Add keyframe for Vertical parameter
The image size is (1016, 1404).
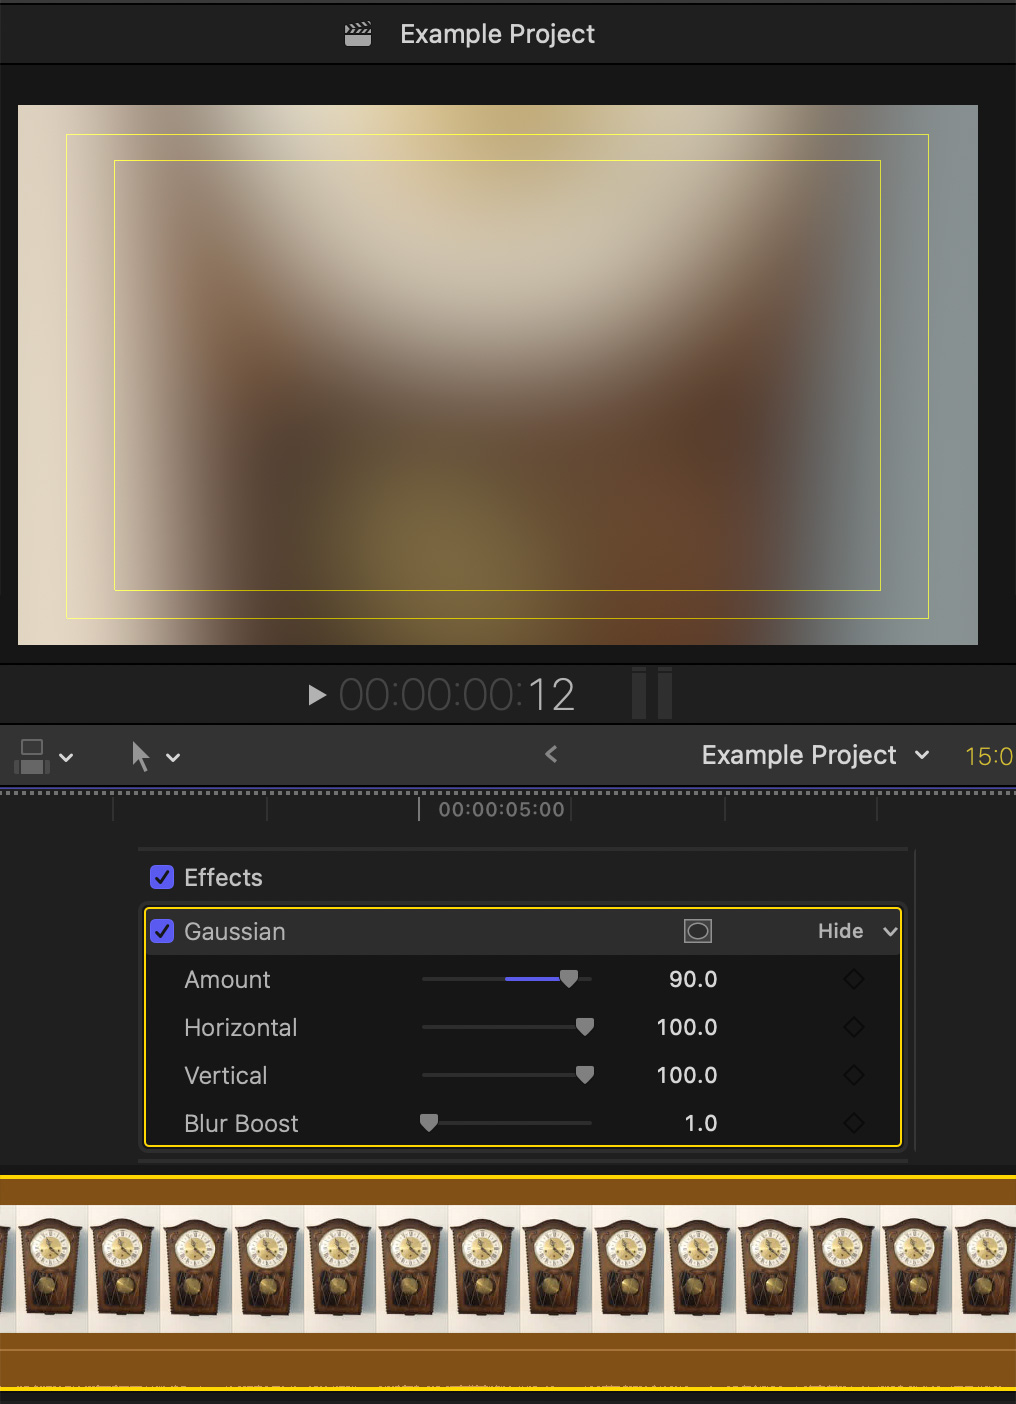coord(853,1075)
